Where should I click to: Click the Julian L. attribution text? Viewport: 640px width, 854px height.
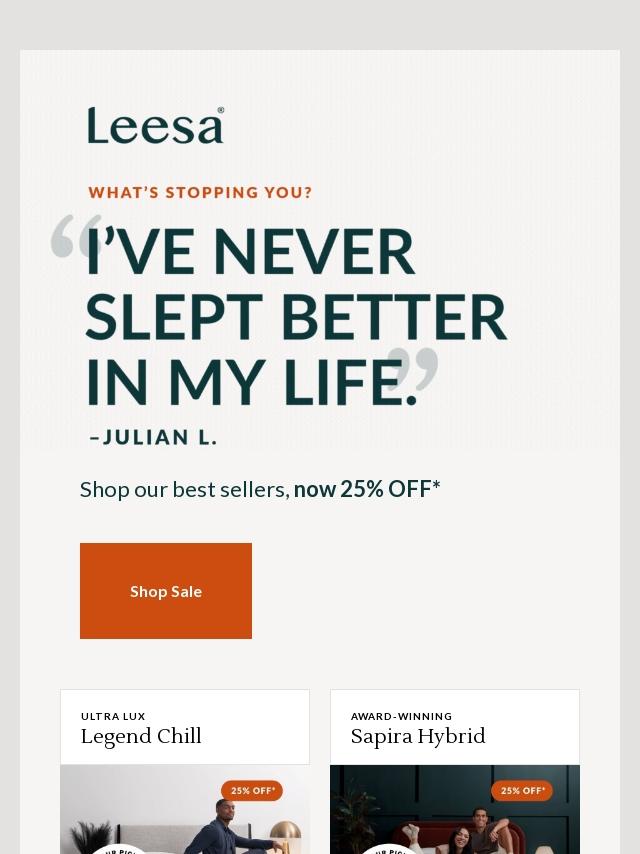pos(153,437)
